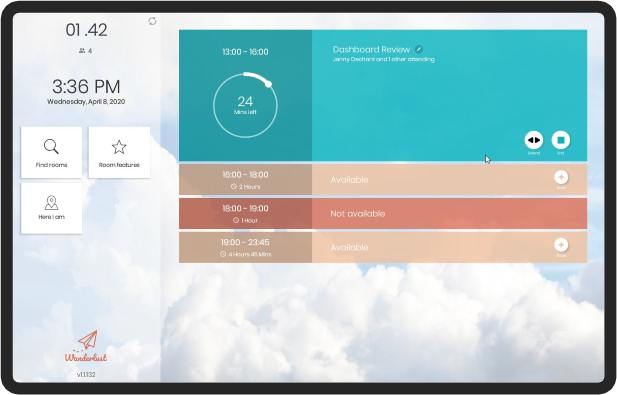Click the Dashboard Review title

coord(371,49)
